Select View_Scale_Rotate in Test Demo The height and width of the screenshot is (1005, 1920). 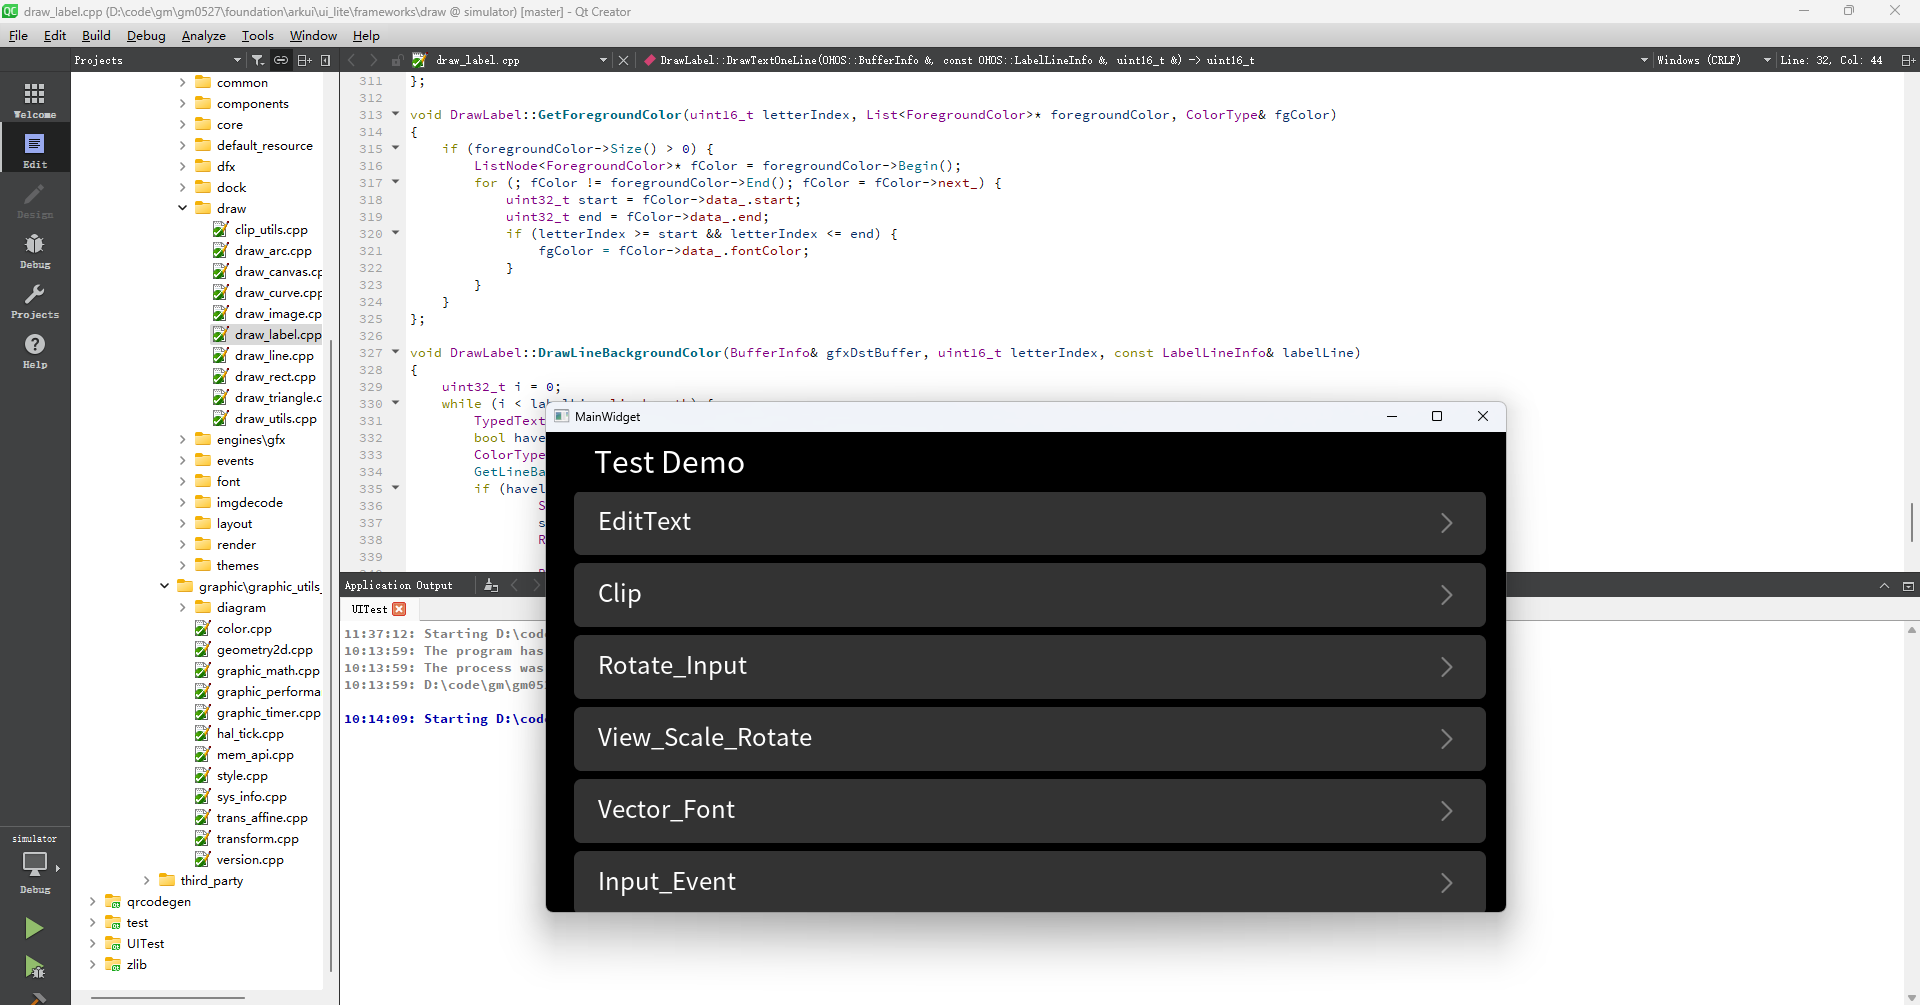click(x=1029, y=739)
